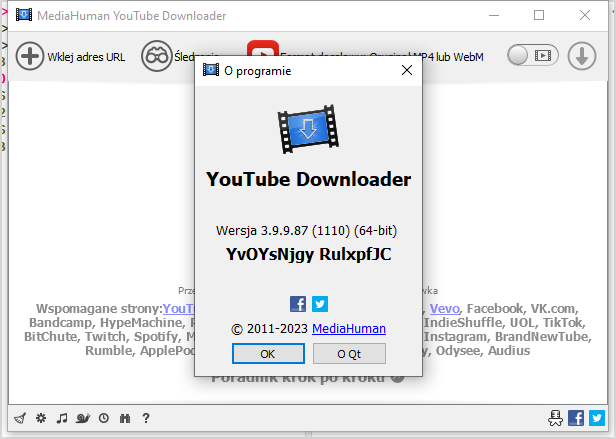Screen dimensions: 616x439
Task: Click the mascot figure icon at bottom right
Action: (555, 418)
